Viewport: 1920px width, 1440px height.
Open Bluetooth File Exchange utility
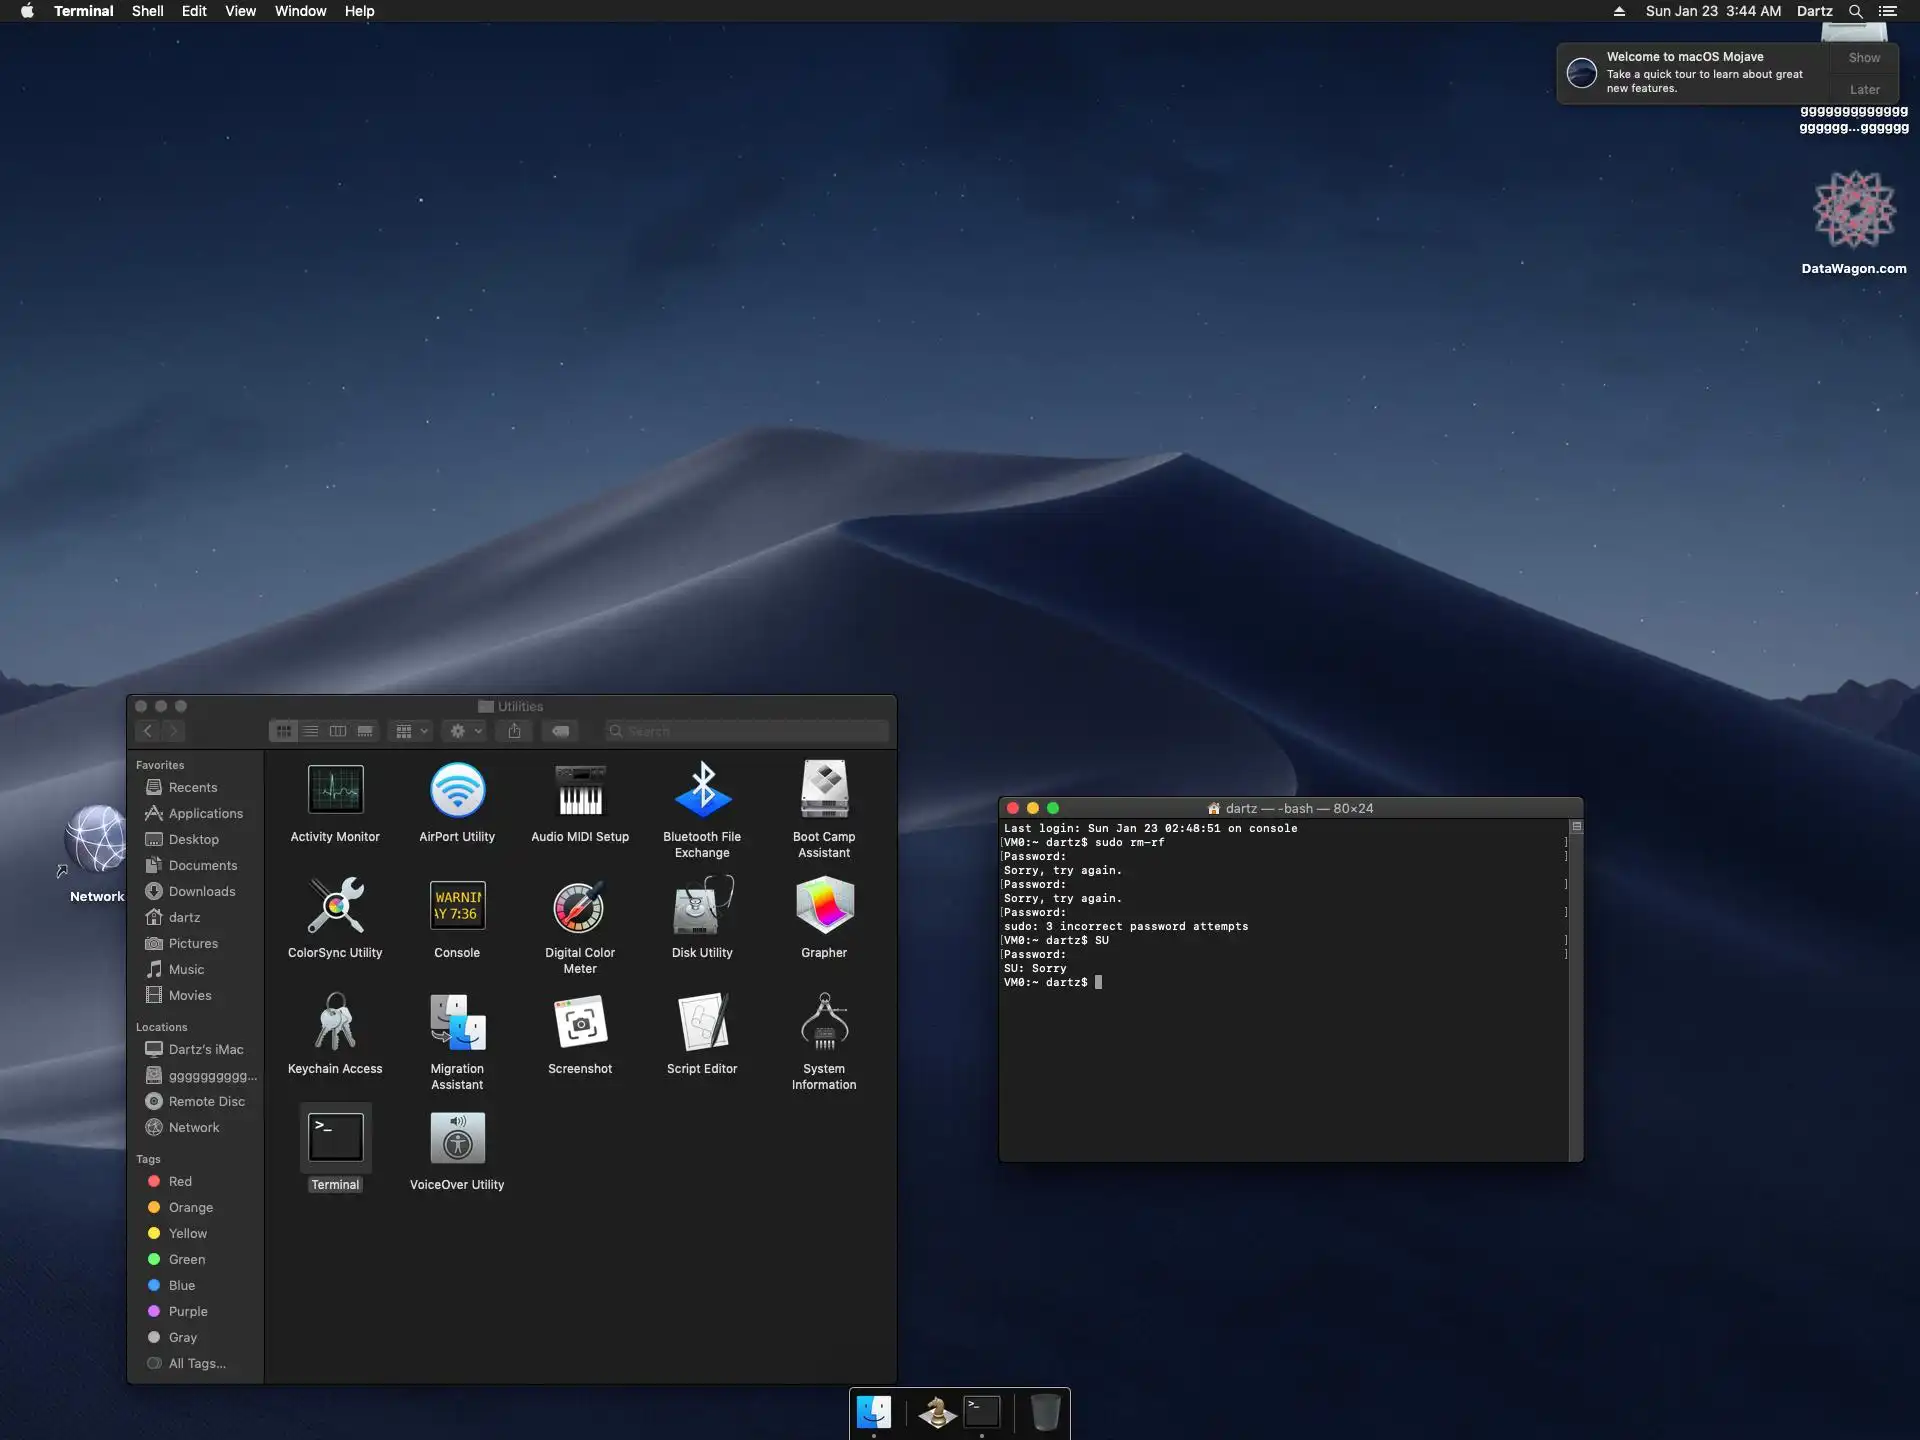click(x=702, y=790)
